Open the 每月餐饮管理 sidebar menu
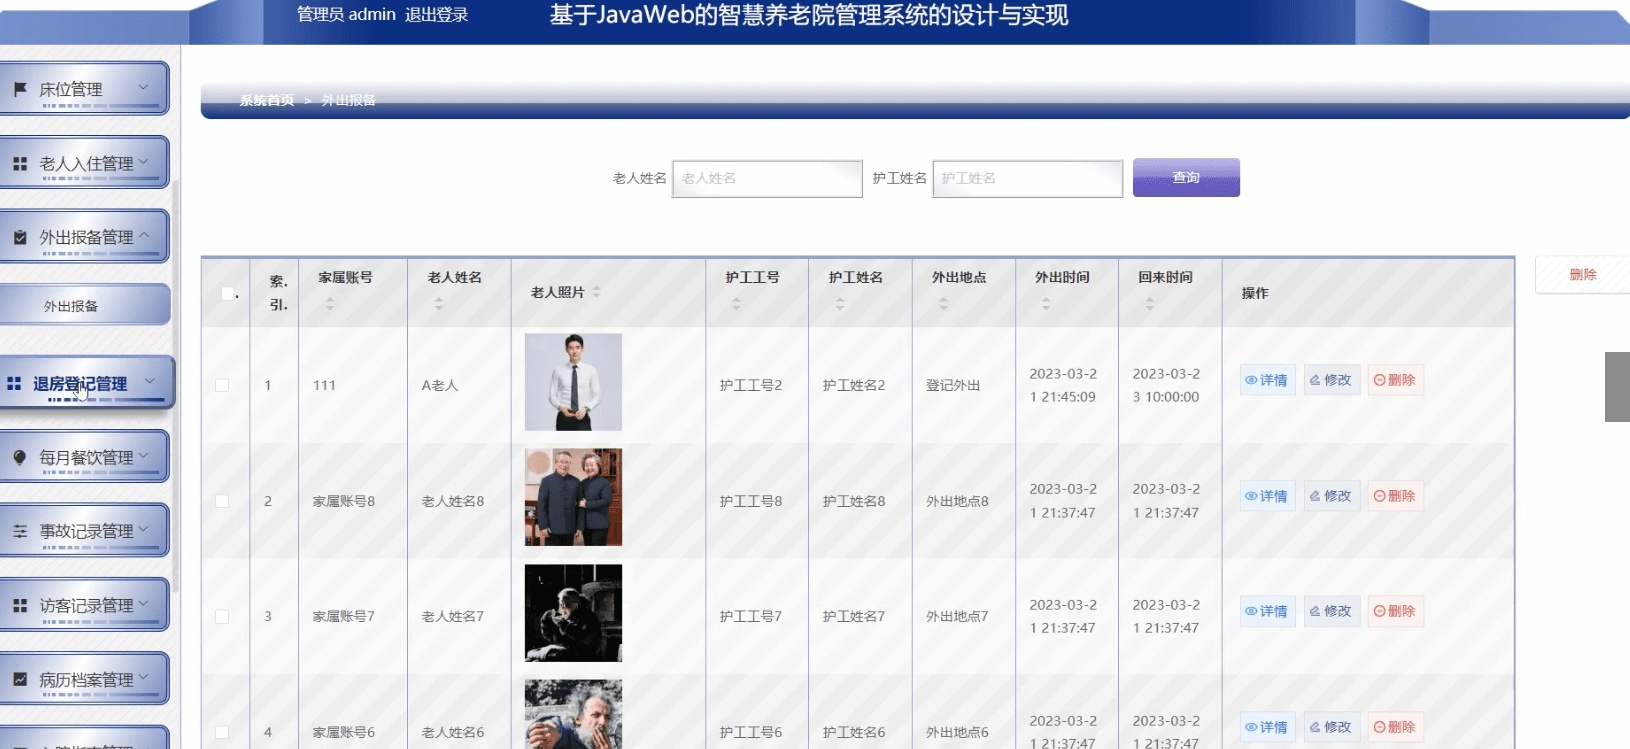1630x749 pixels. pos(84,457)
